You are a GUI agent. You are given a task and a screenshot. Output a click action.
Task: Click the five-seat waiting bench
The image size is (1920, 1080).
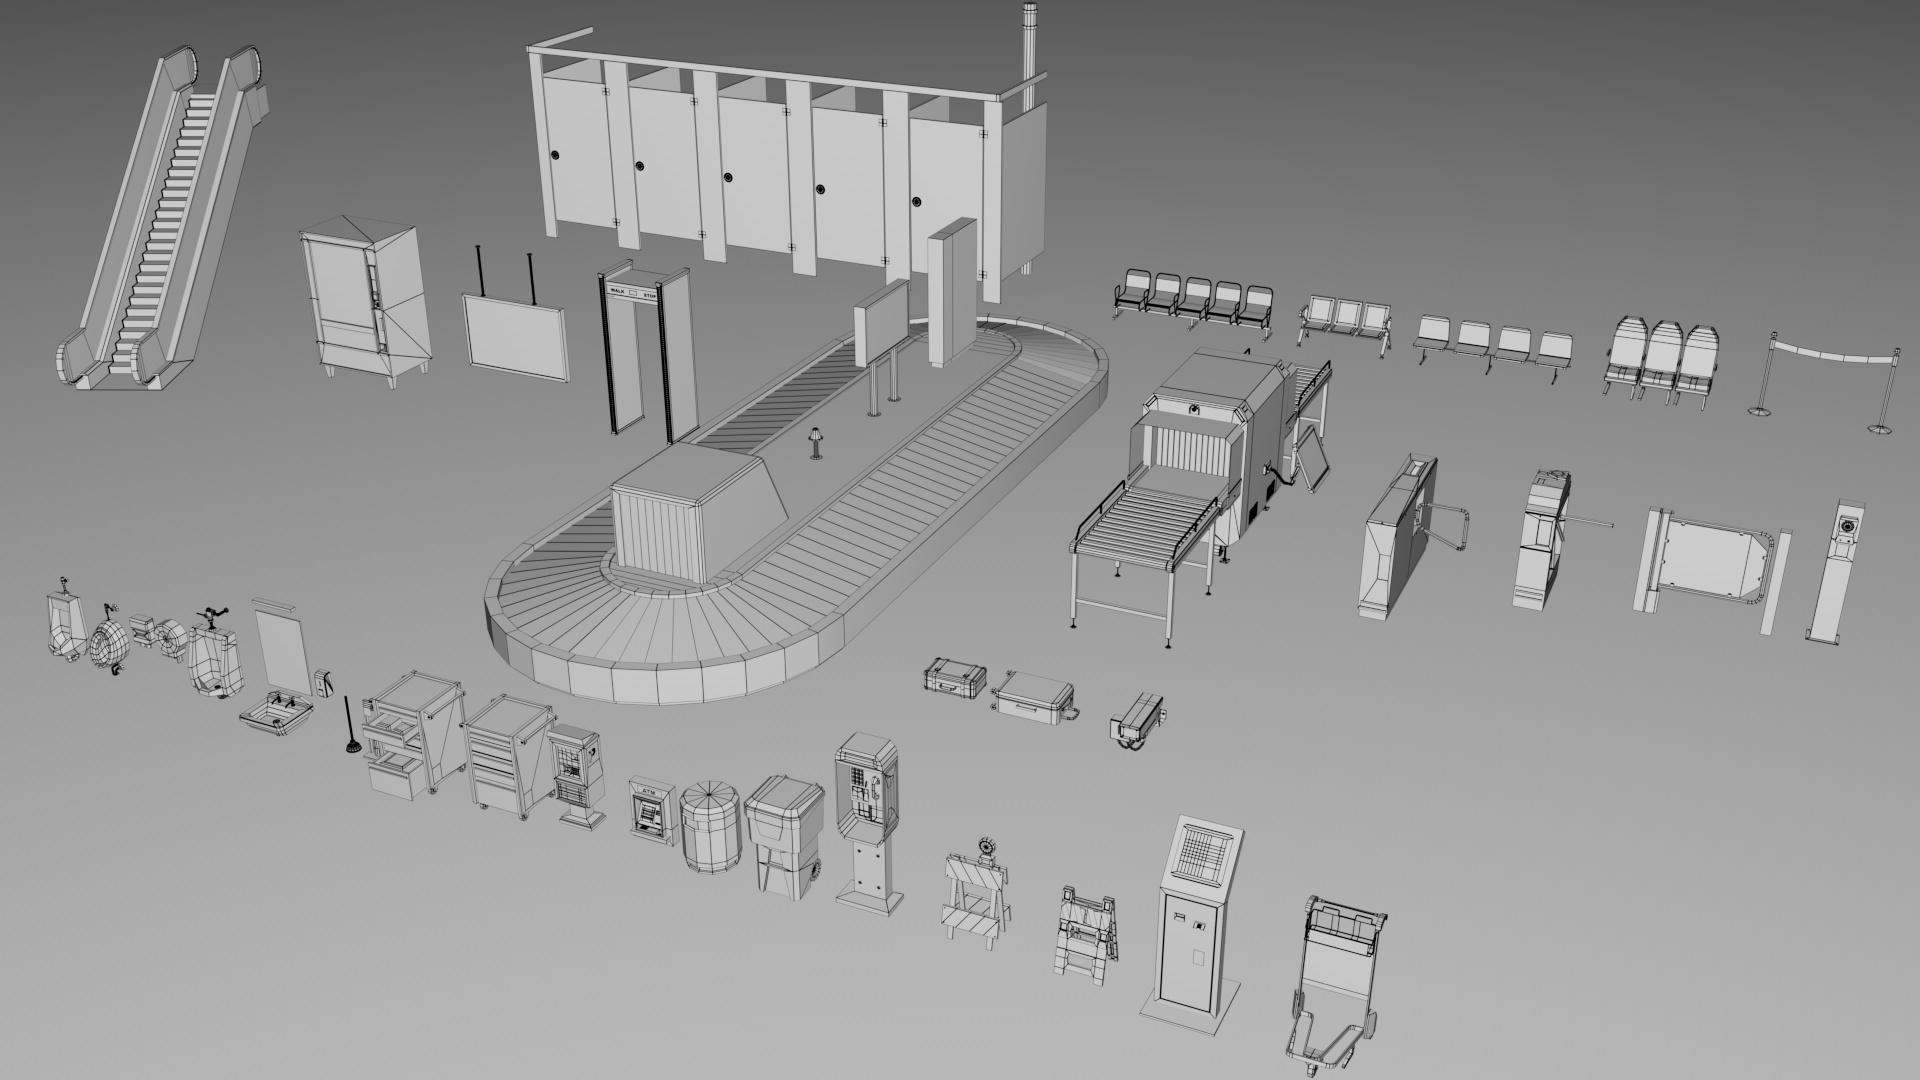[1195, 298]
